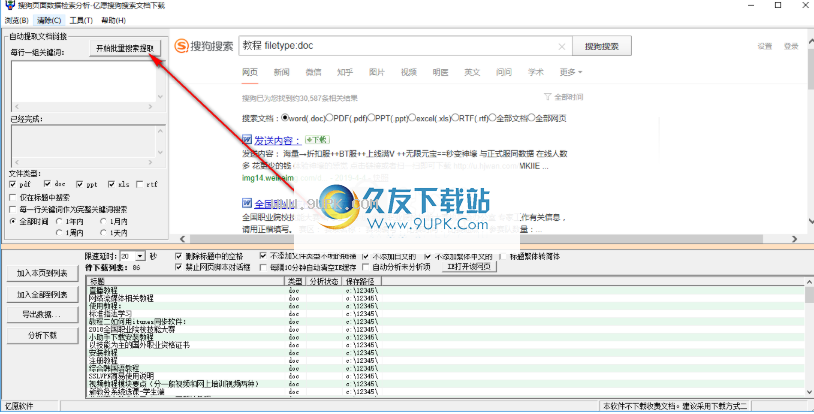814x414 pixels.
Task: Click the browser horizontal scrollbar
Action: click(x=488, y=239)
